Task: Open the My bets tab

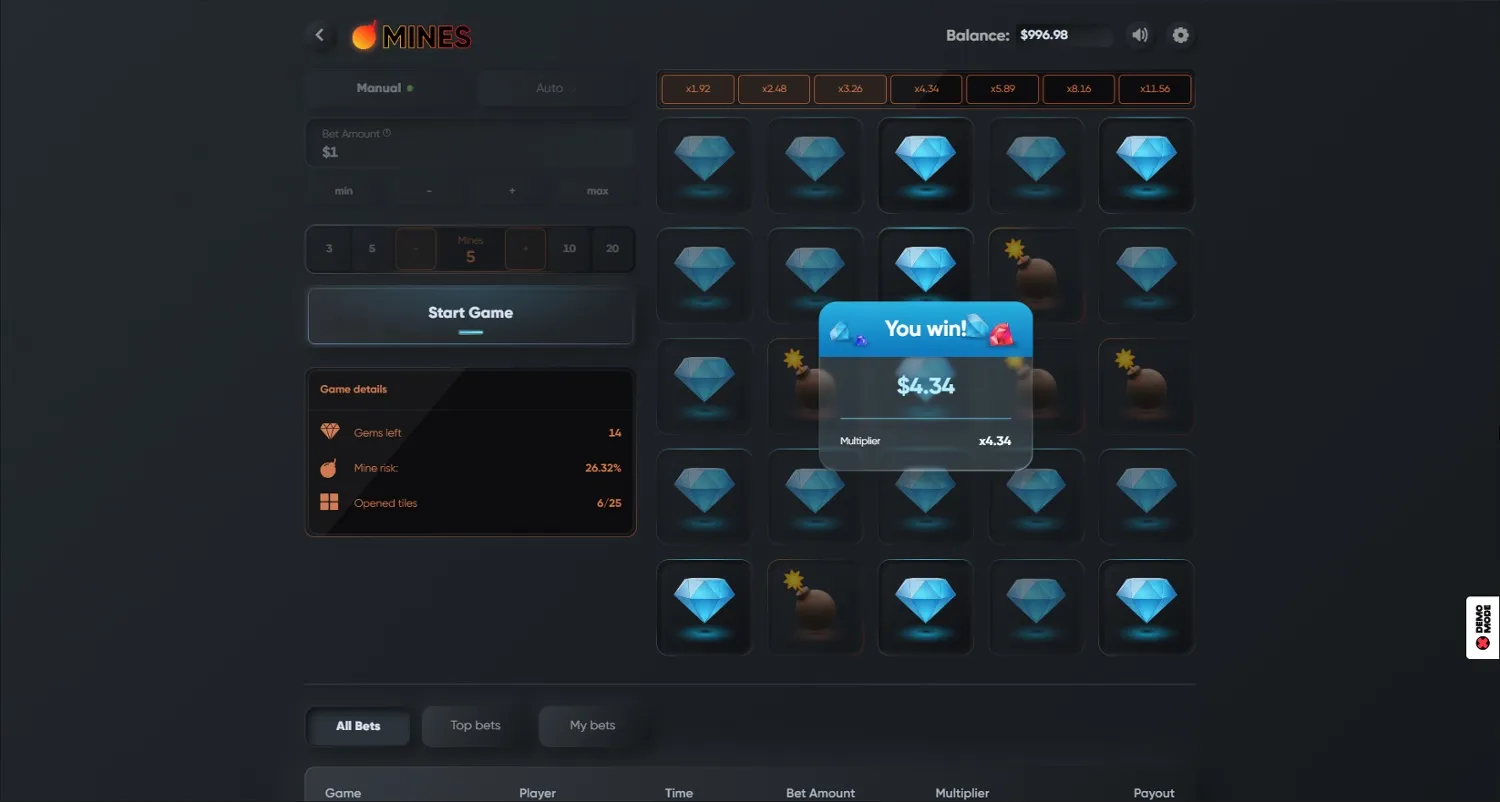Action: click(592, 726)
